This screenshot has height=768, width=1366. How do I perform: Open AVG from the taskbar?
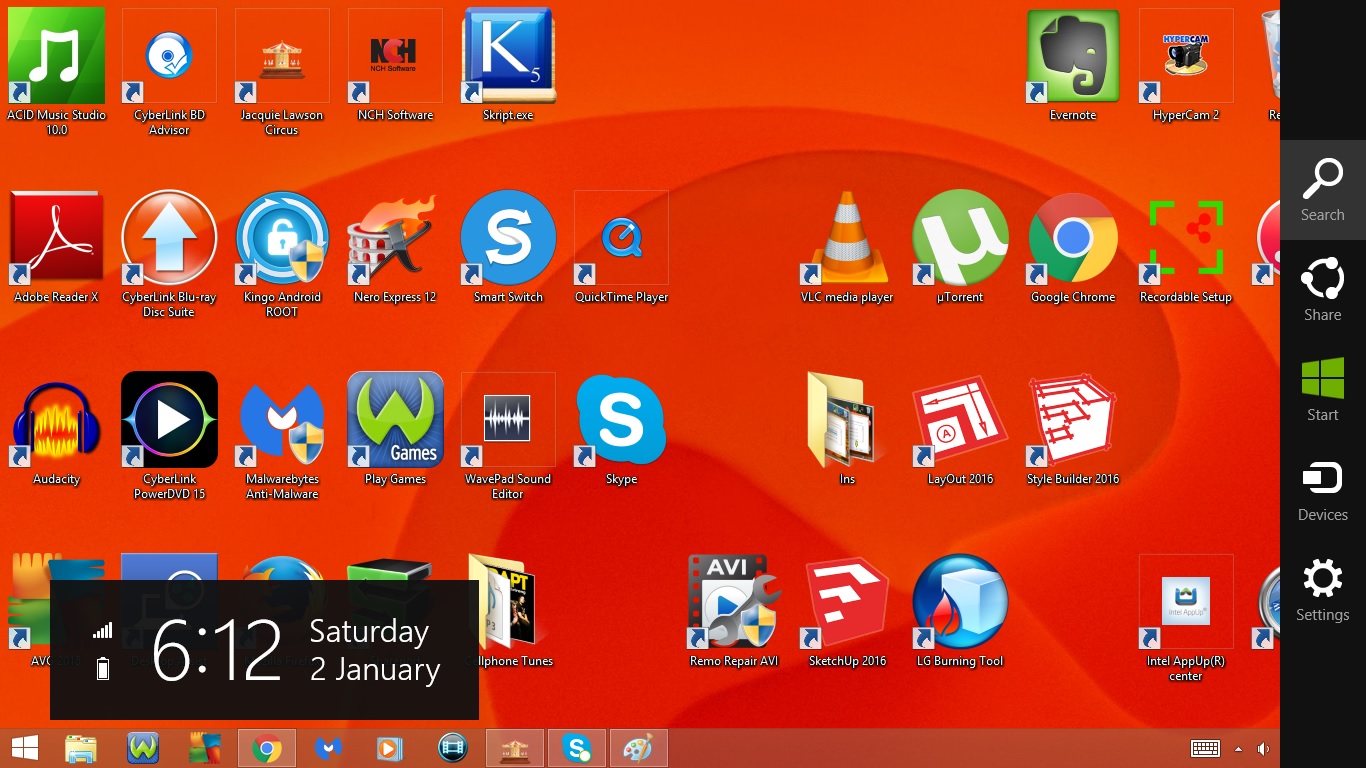click(x=205, y=748)
